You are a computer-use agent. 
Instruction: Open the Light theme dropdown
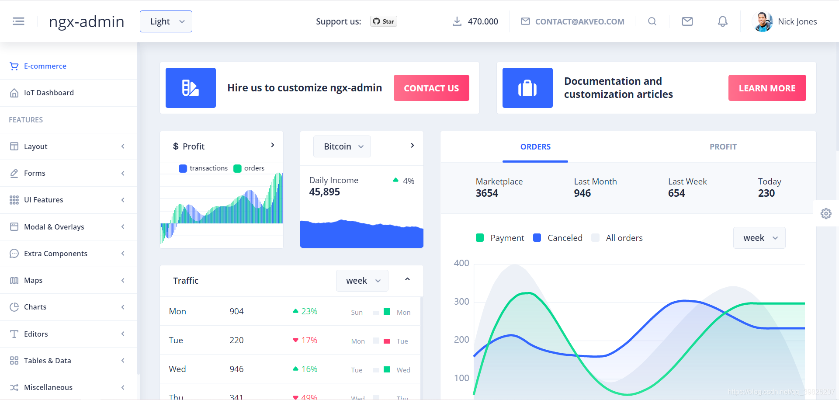click(x=166, y=21)
